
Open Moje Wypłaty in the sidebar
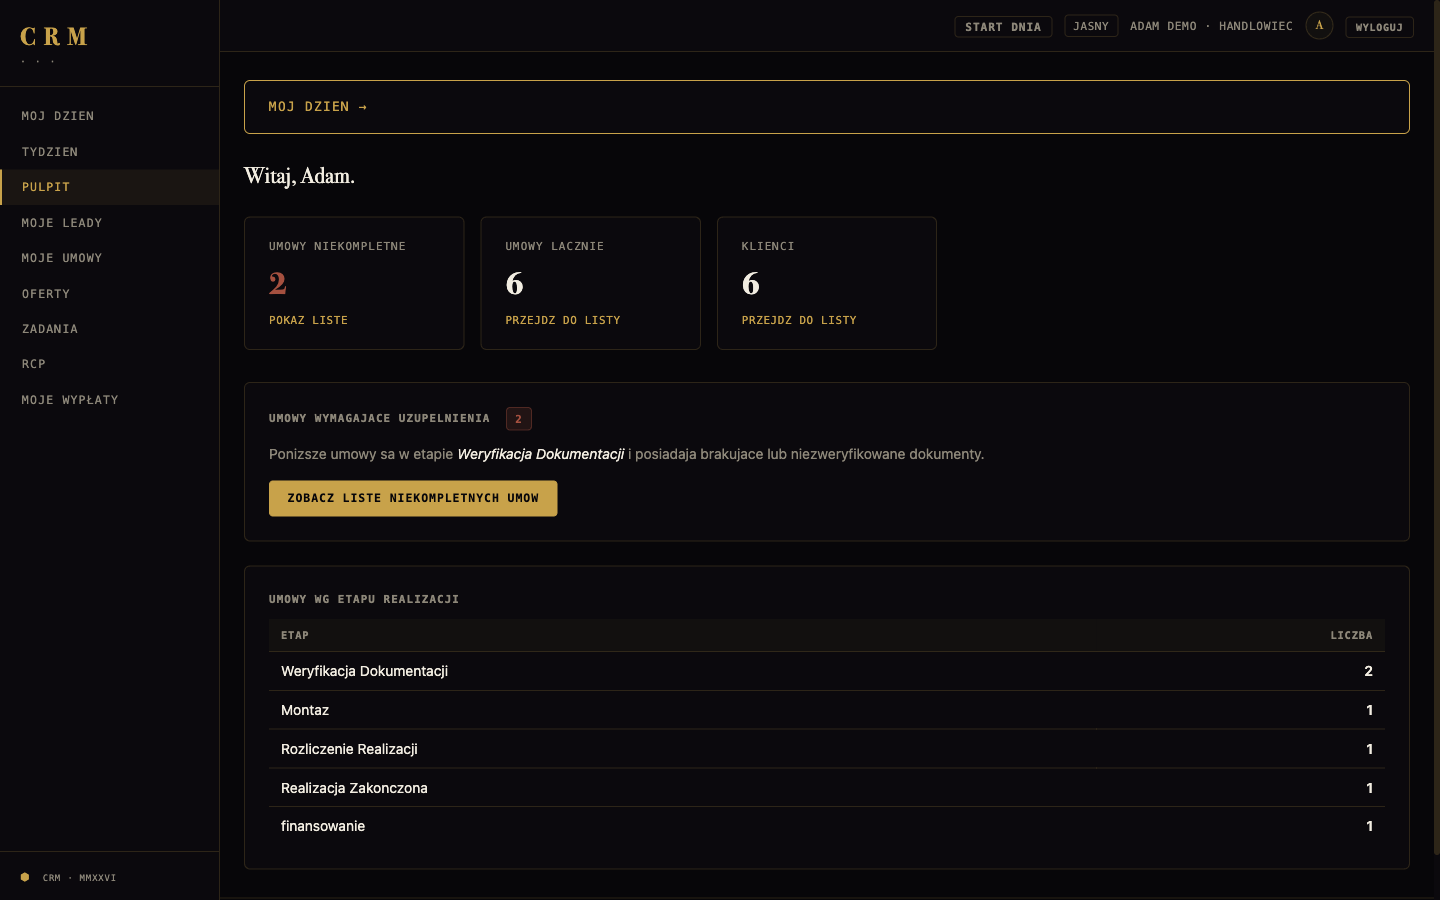[x=109, y=400]
